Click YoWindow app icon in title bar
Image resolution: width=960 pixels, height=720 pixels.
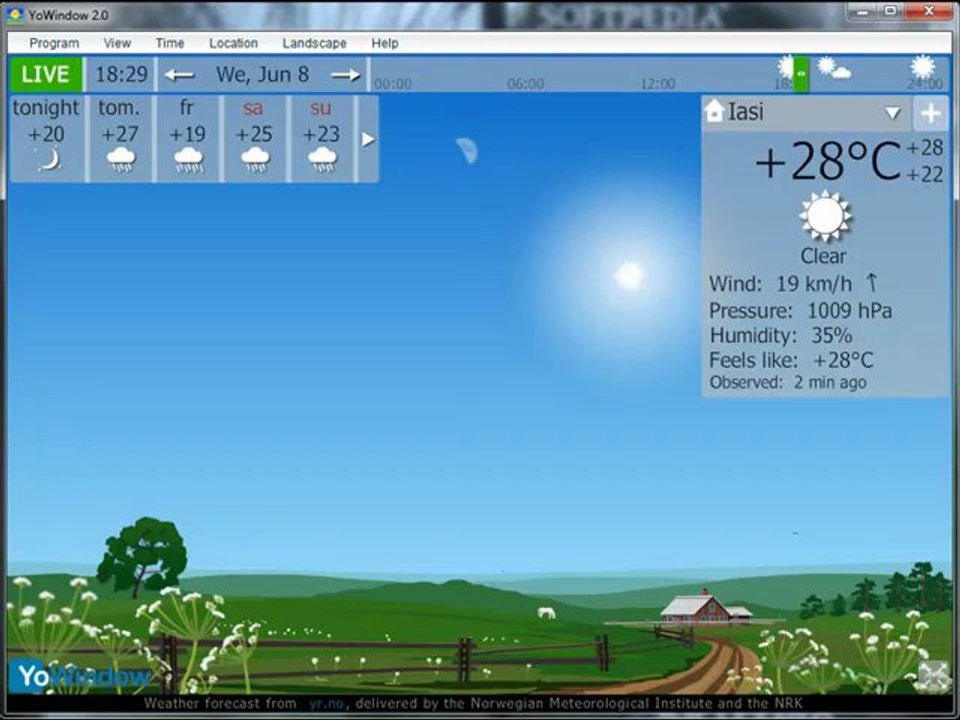[x=14, y=15]
